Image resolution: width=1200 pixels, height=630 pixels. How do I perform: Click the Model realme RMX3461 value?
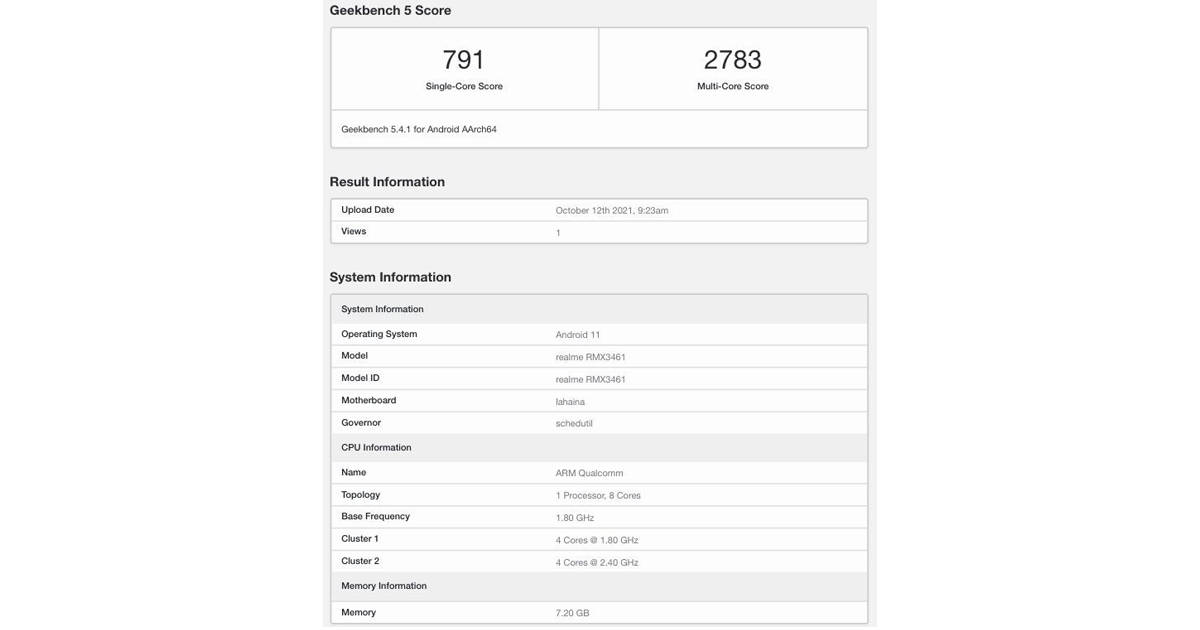coord(590,353)
